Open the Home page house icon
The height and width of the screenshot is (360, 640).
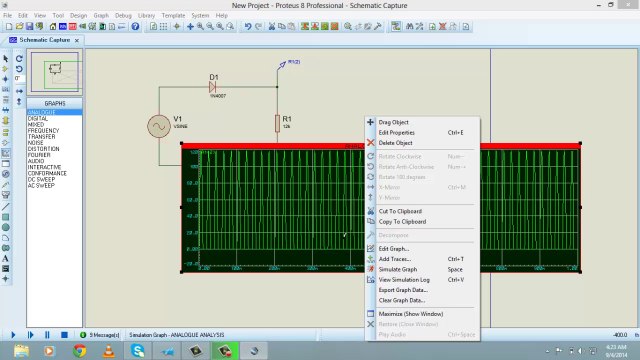click(x=53, y=27)
